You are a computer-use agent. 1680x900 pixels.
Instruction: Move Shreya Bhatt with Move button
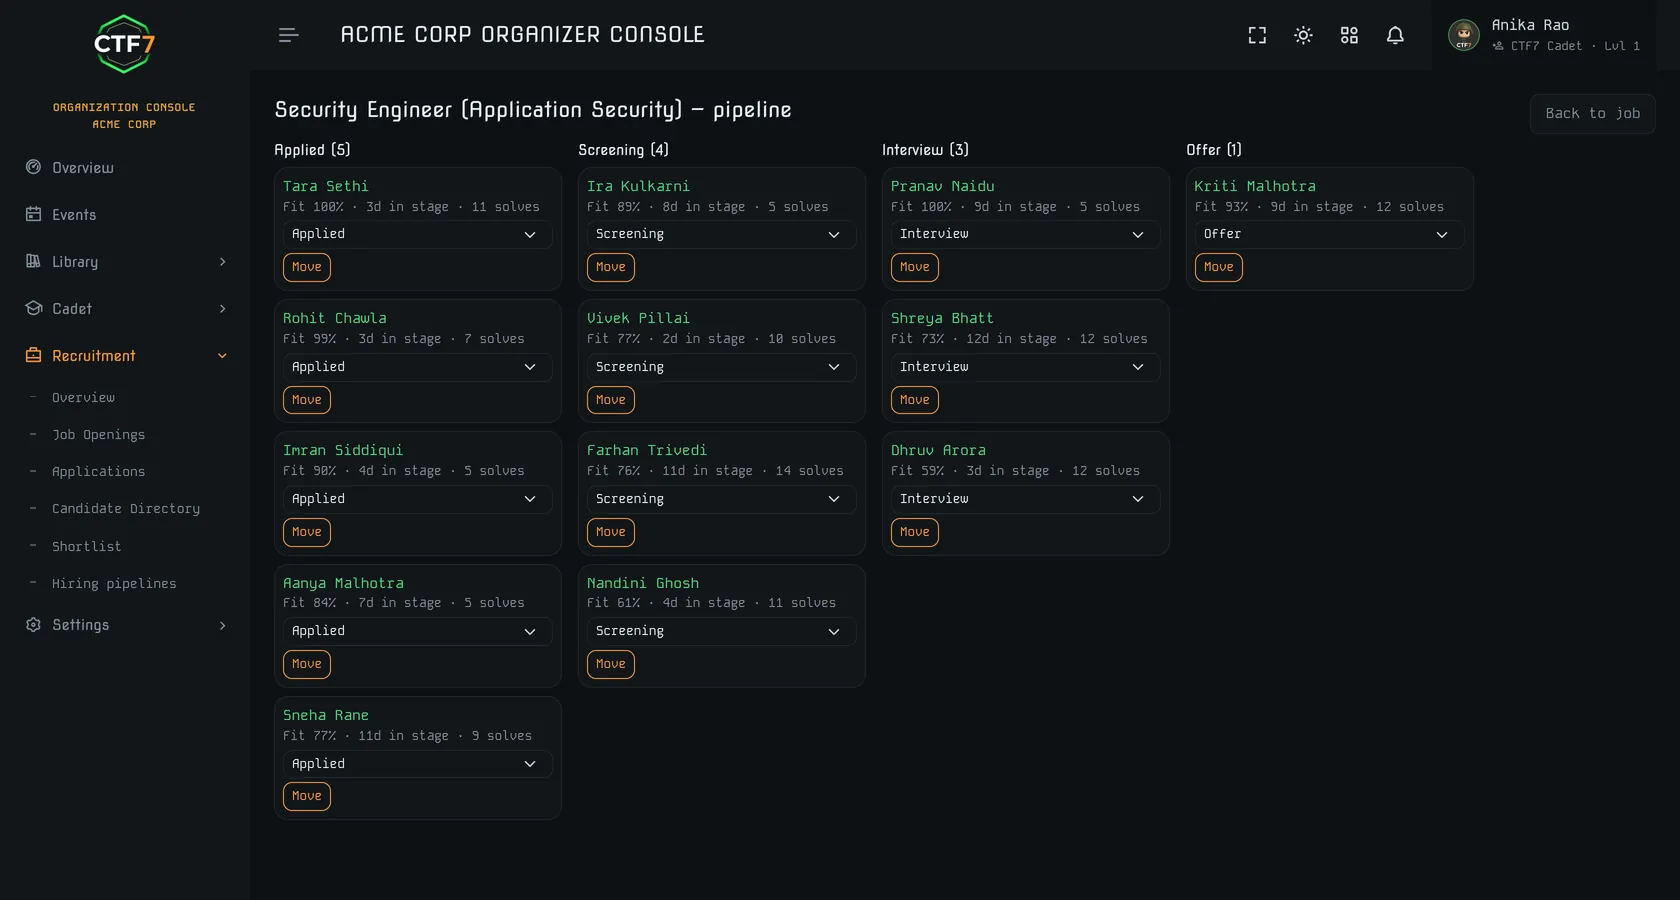[x=915, y=400]
